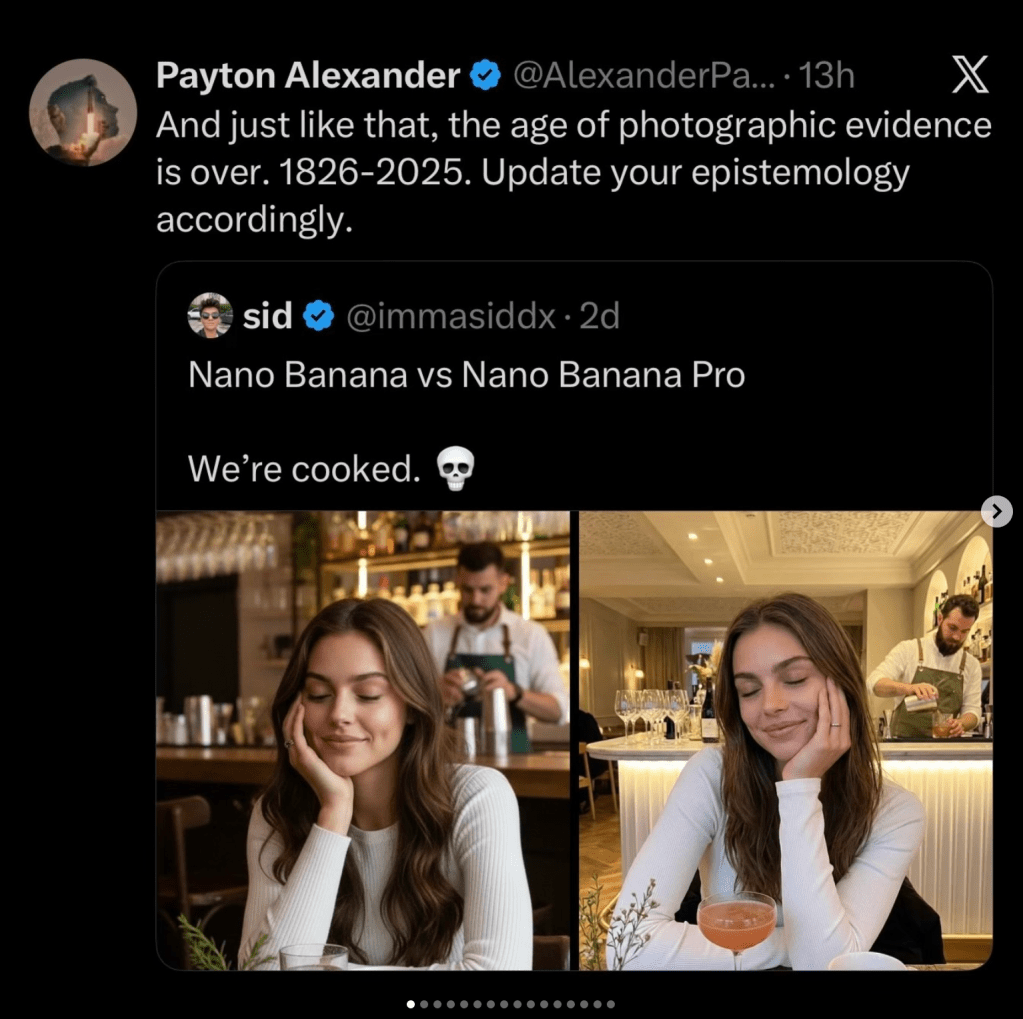1023x1019 pixels.
Task: Open the sid display name
Action: 267,316
